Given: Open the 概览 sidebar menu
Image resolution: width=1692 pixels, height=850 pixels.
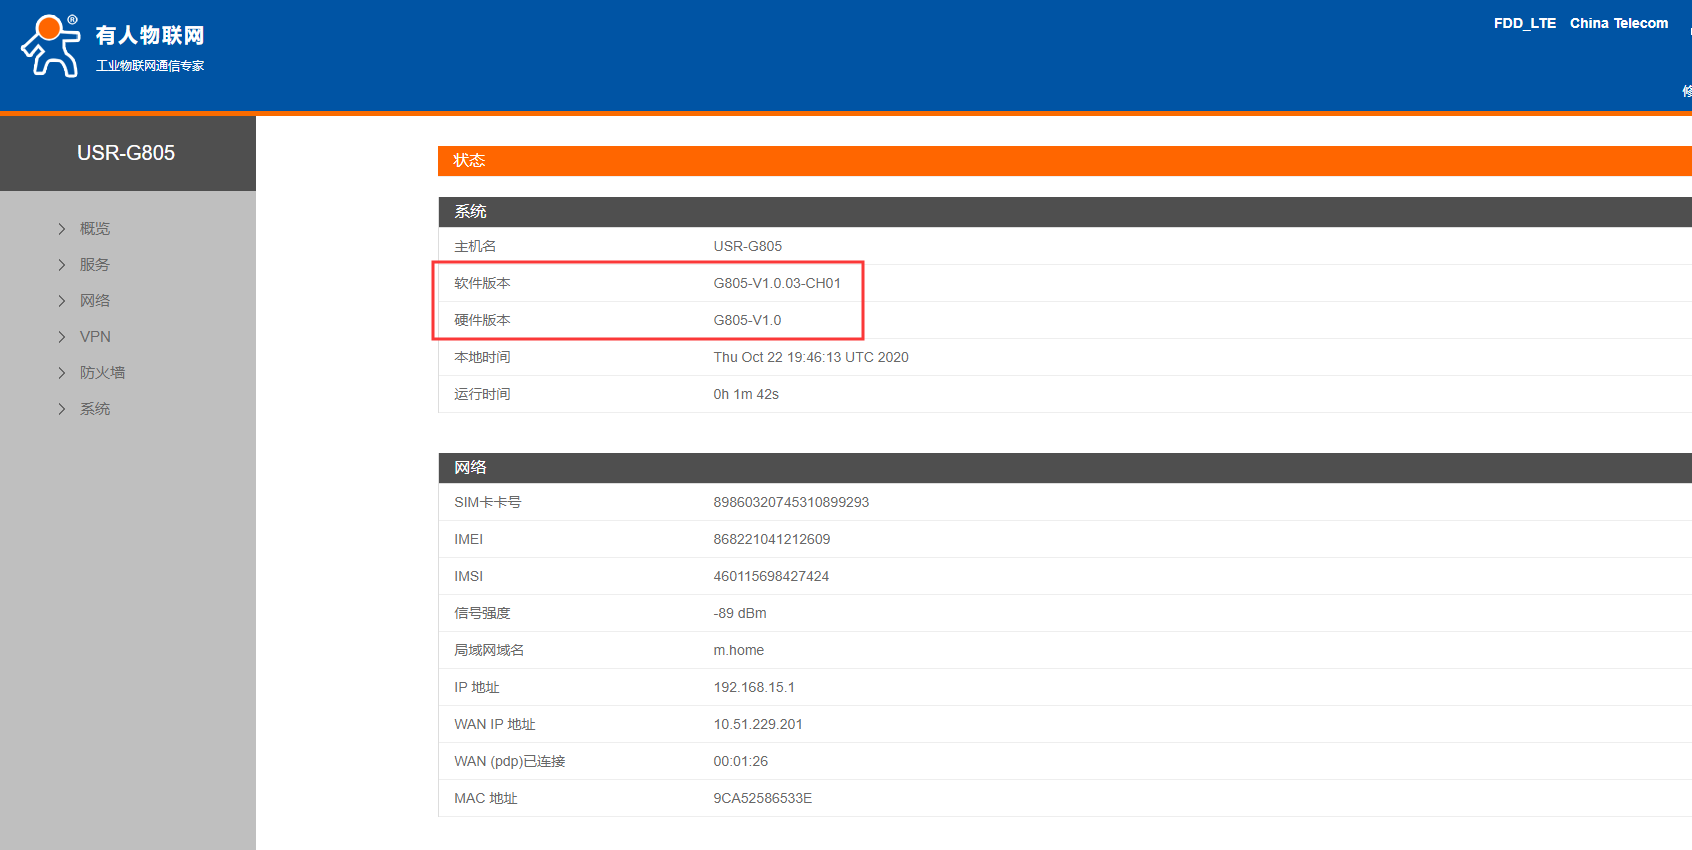Looking at the screenshot, I should point(95,229).
